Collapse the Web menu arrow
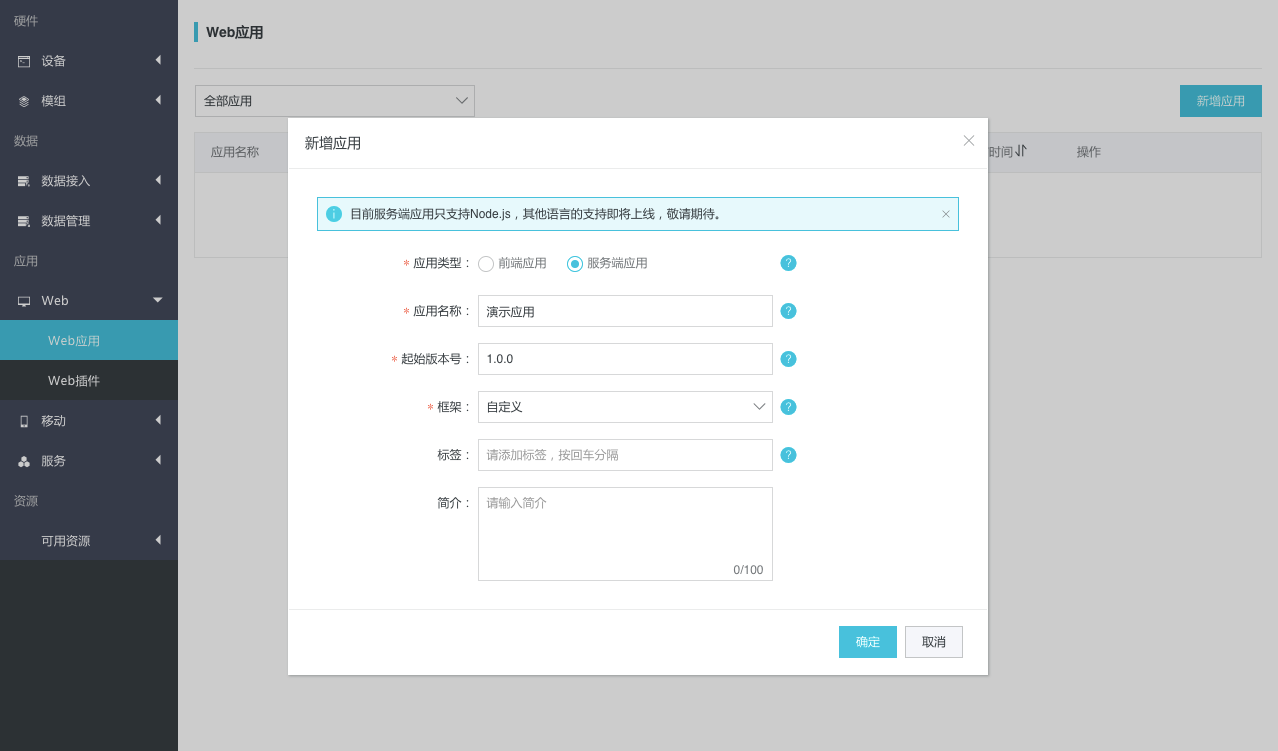1278x751 pixels. coord(158,300)
